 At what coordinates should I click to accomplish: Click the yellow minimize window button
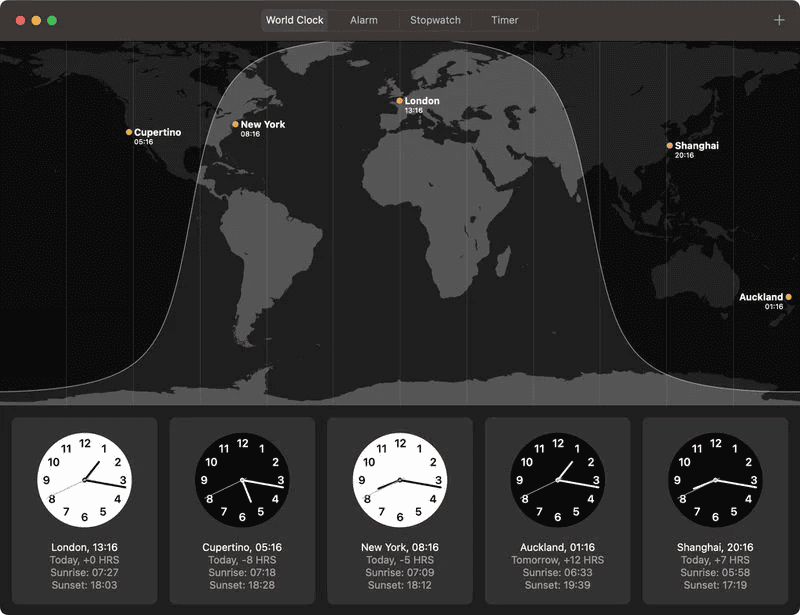(x=36, y=20)
